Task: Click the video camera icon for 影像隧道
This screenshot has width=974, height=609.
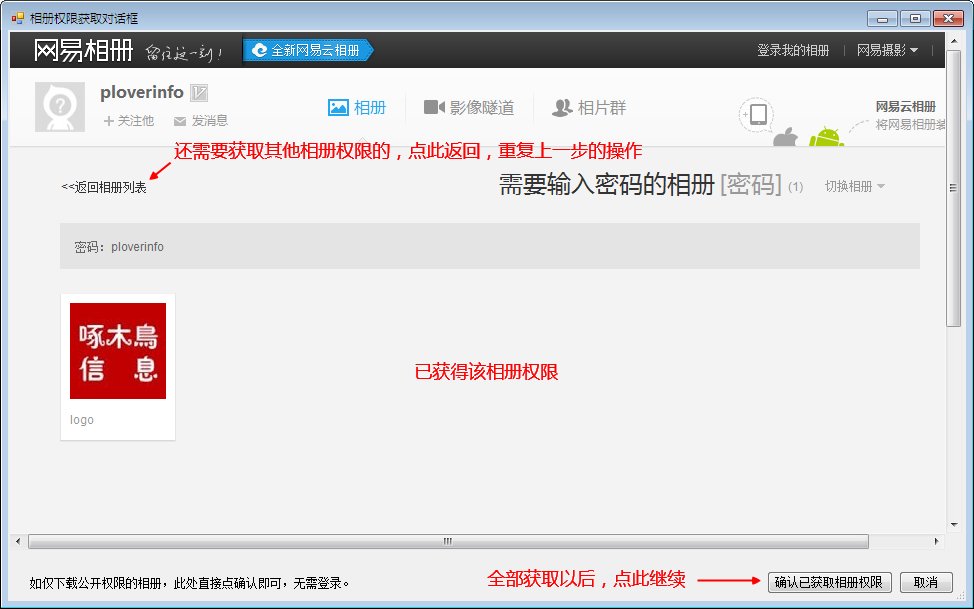Action: [434, 108]
